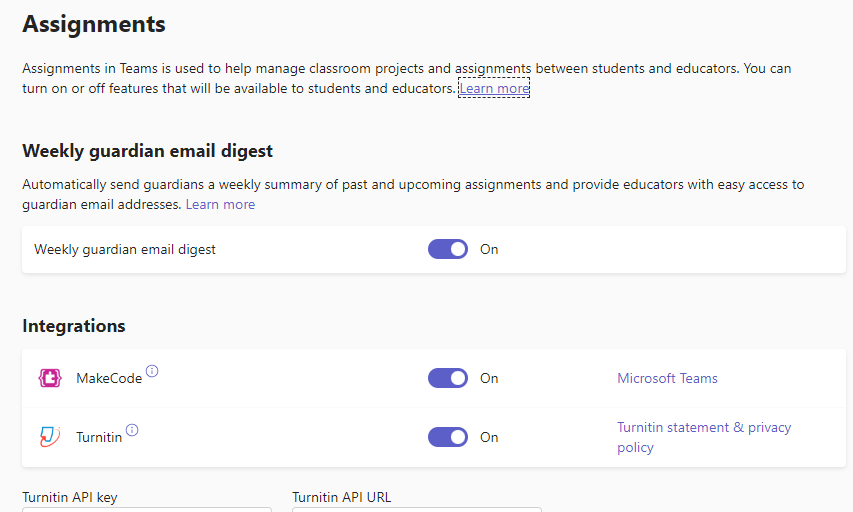Viewport: 853px width, 512px height.
Task: Disable the Turnitin integration toggle
Action: pos(448,437)
